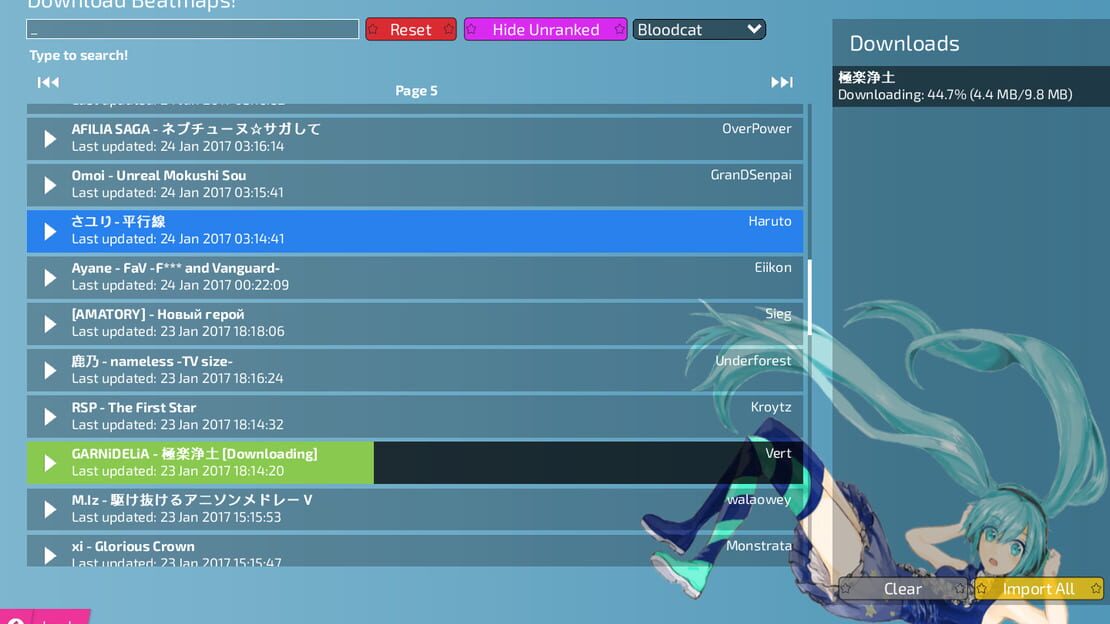Focus the beatmap search field
This screenshot has height=624, width=1110.
(x=193, y=29)
